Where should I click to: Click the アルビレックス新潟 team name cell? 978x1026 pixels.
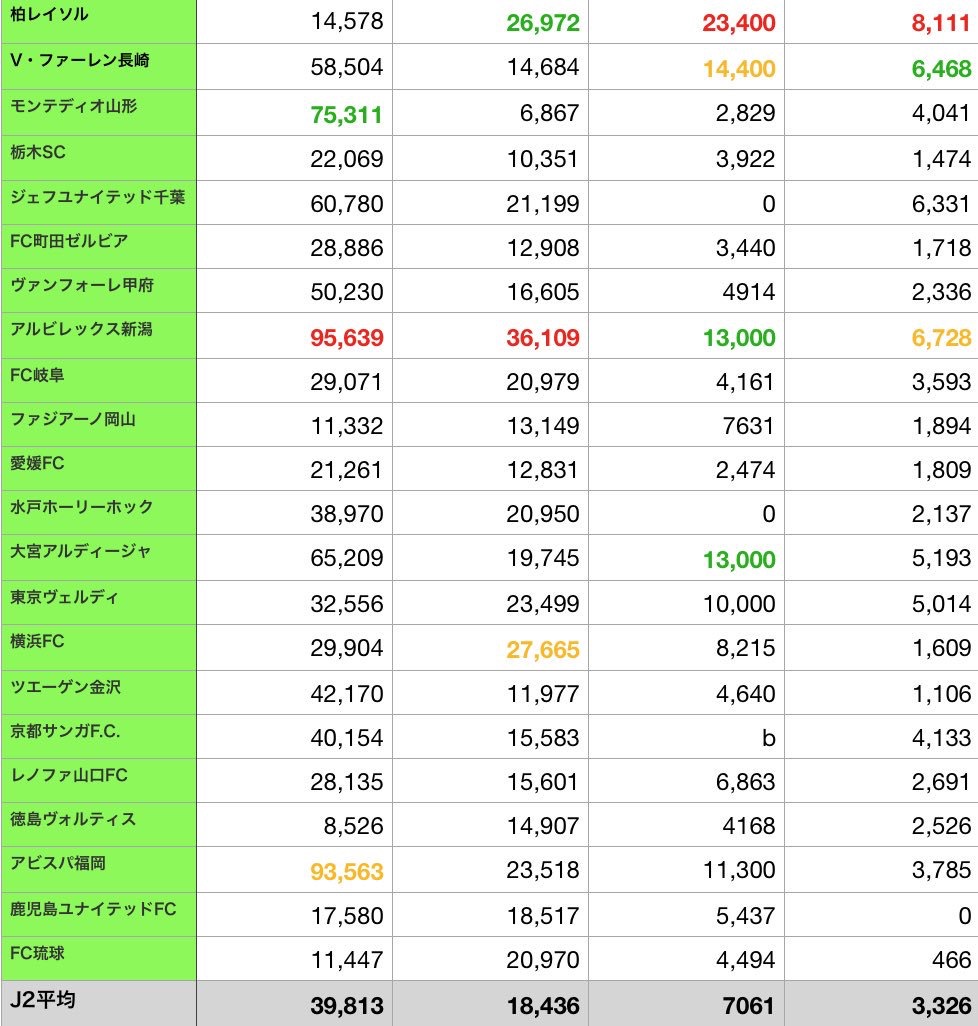98,335
